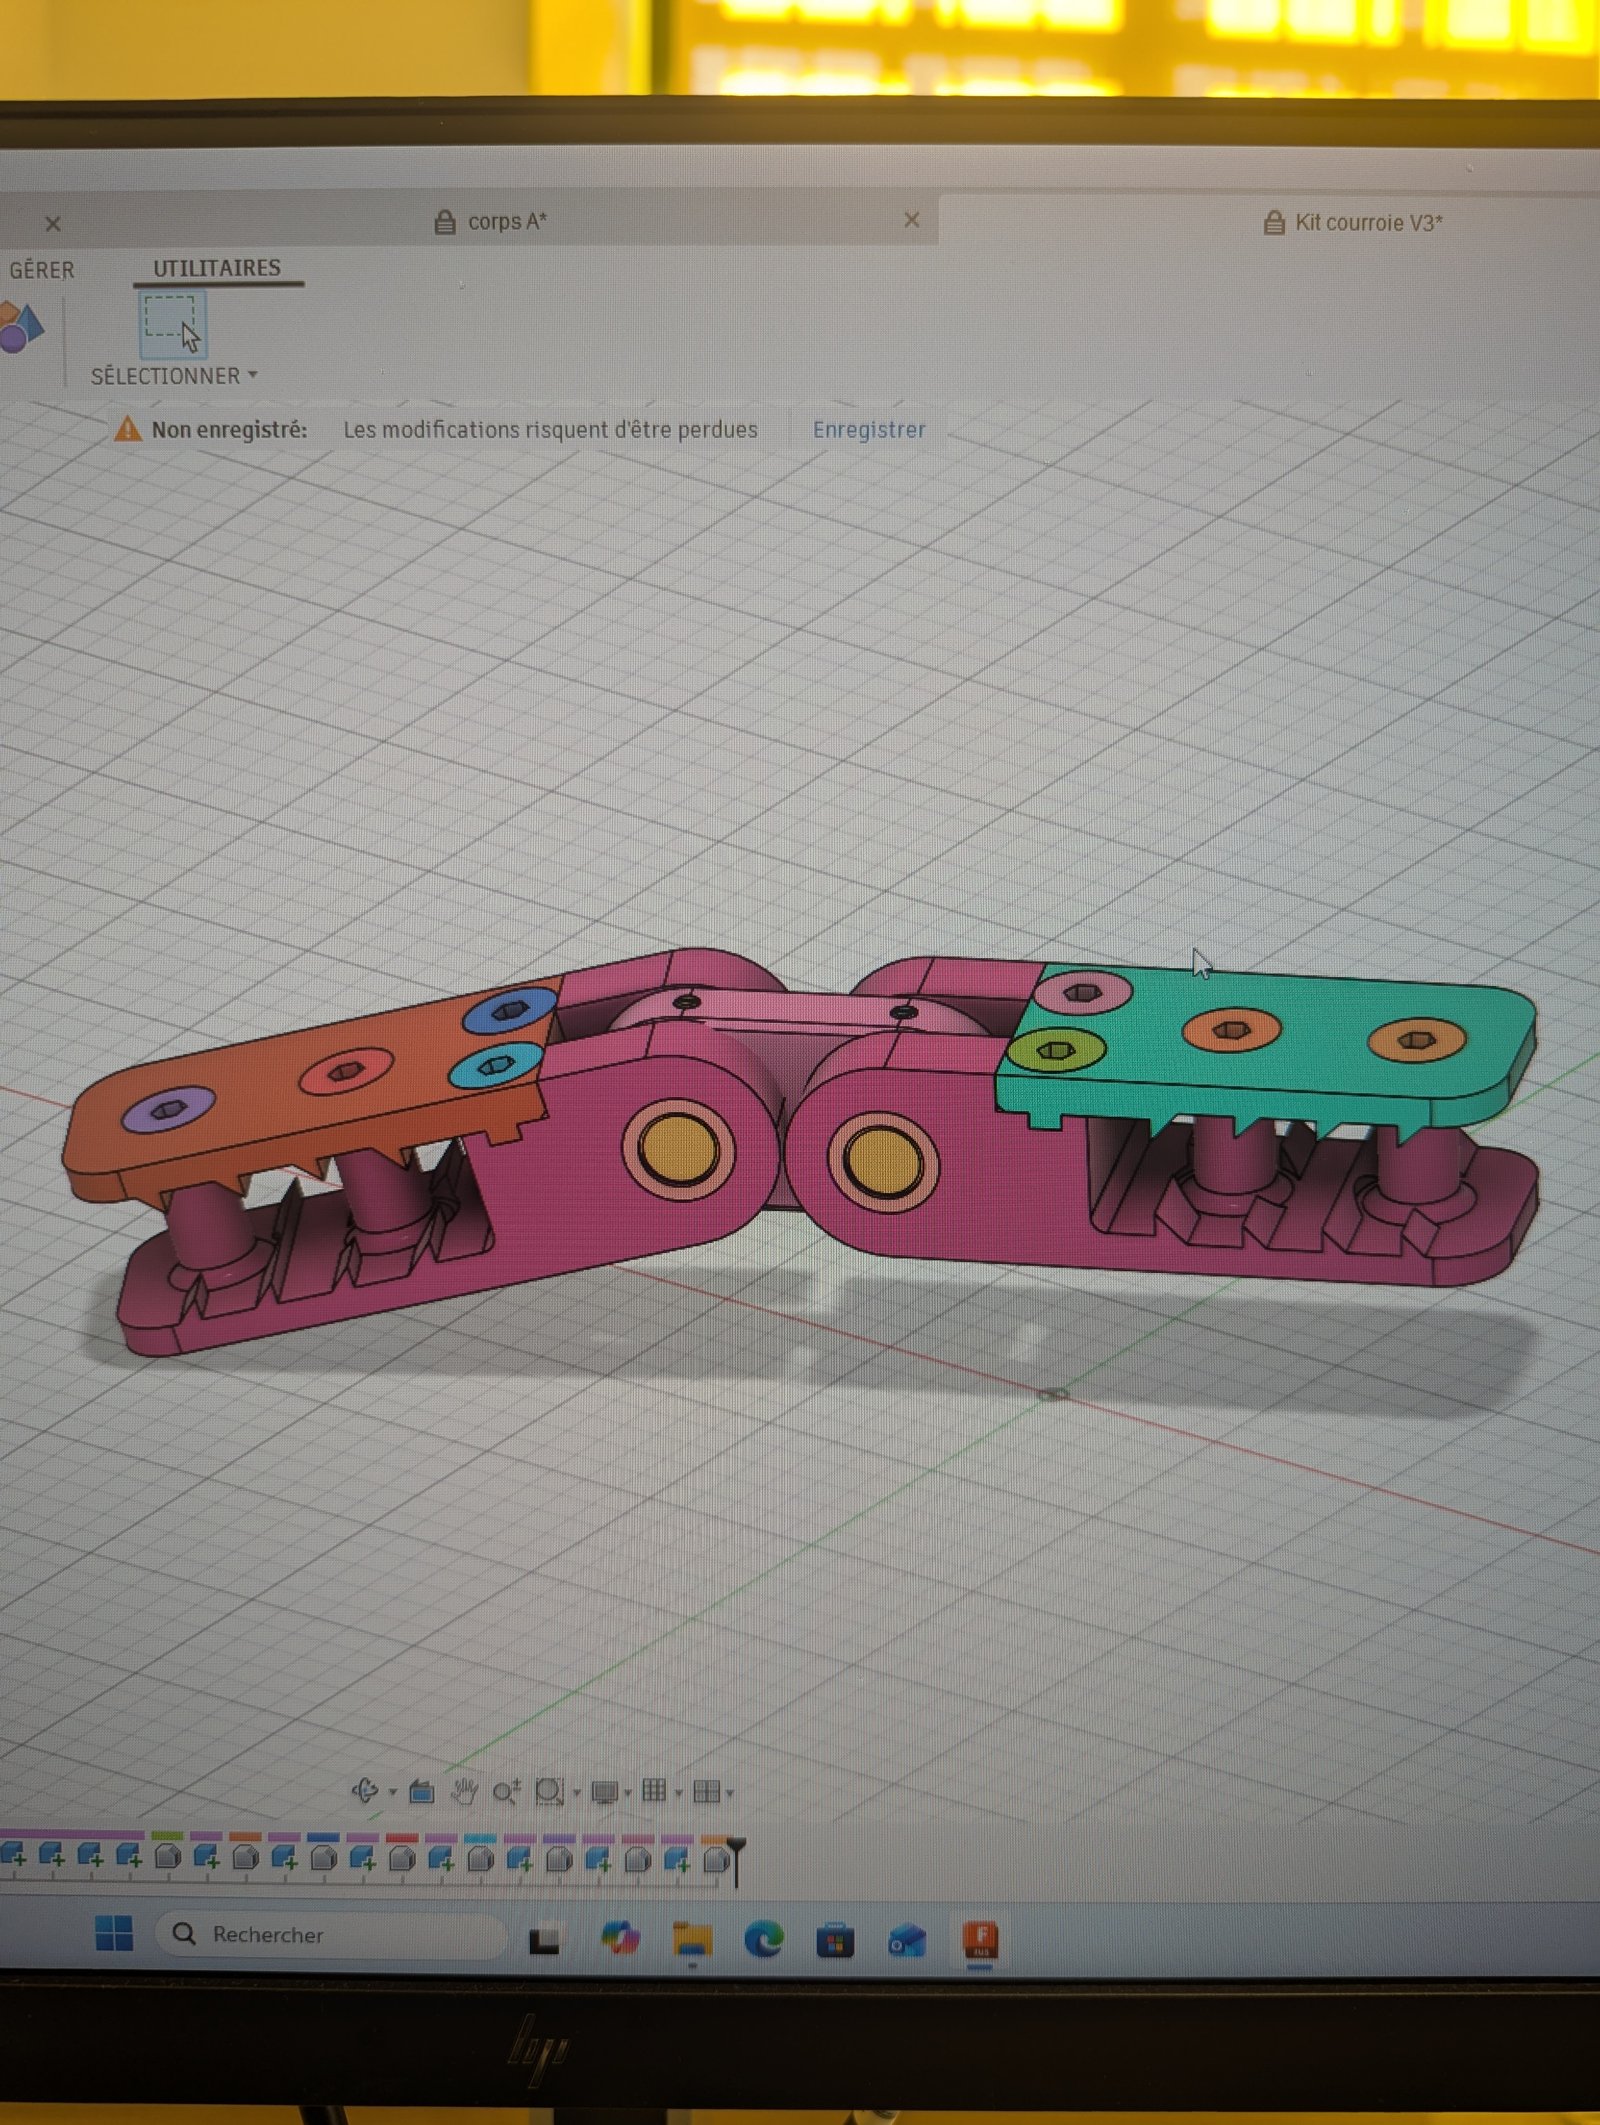Open the Orbit type dropdown arrow
Screen dimensions: 1600x2125
(x=392, y=1792)
